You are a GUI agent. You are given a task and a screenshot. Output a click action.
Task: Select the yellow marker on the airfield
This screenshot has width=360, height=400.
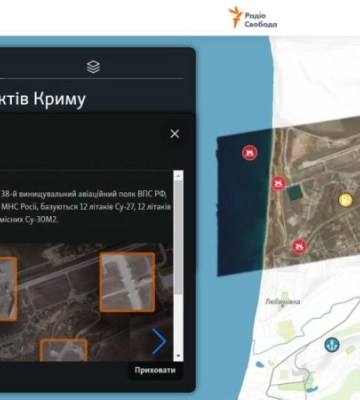coord(346,200)
